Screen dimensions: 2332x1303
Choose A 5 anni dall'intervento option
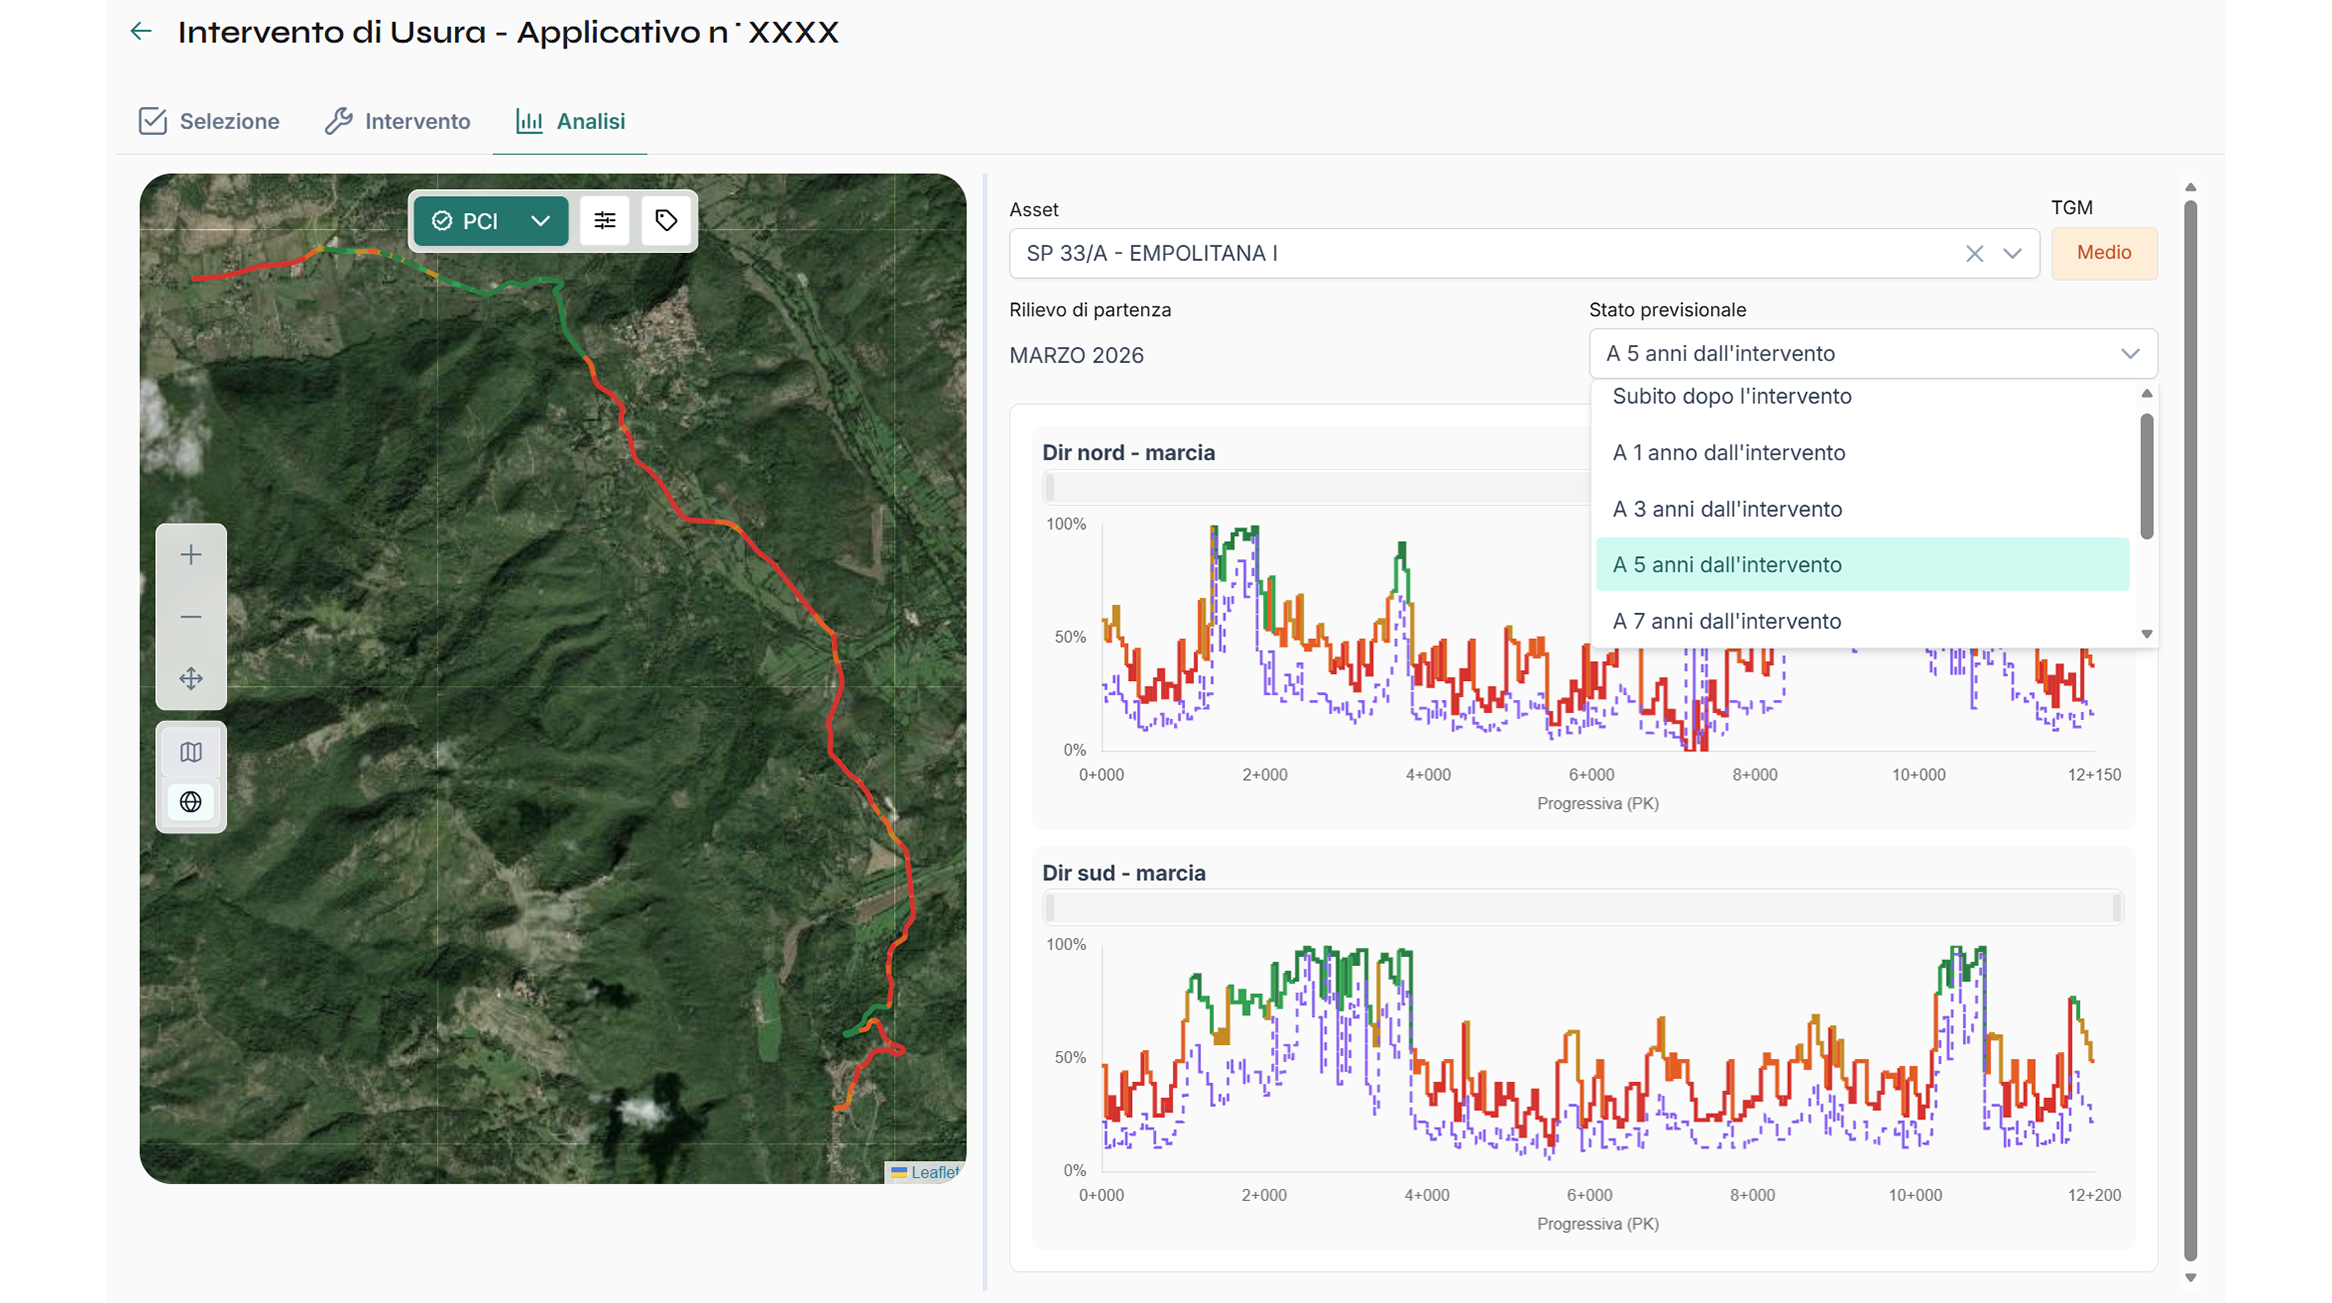click(x=1862, y=565)
